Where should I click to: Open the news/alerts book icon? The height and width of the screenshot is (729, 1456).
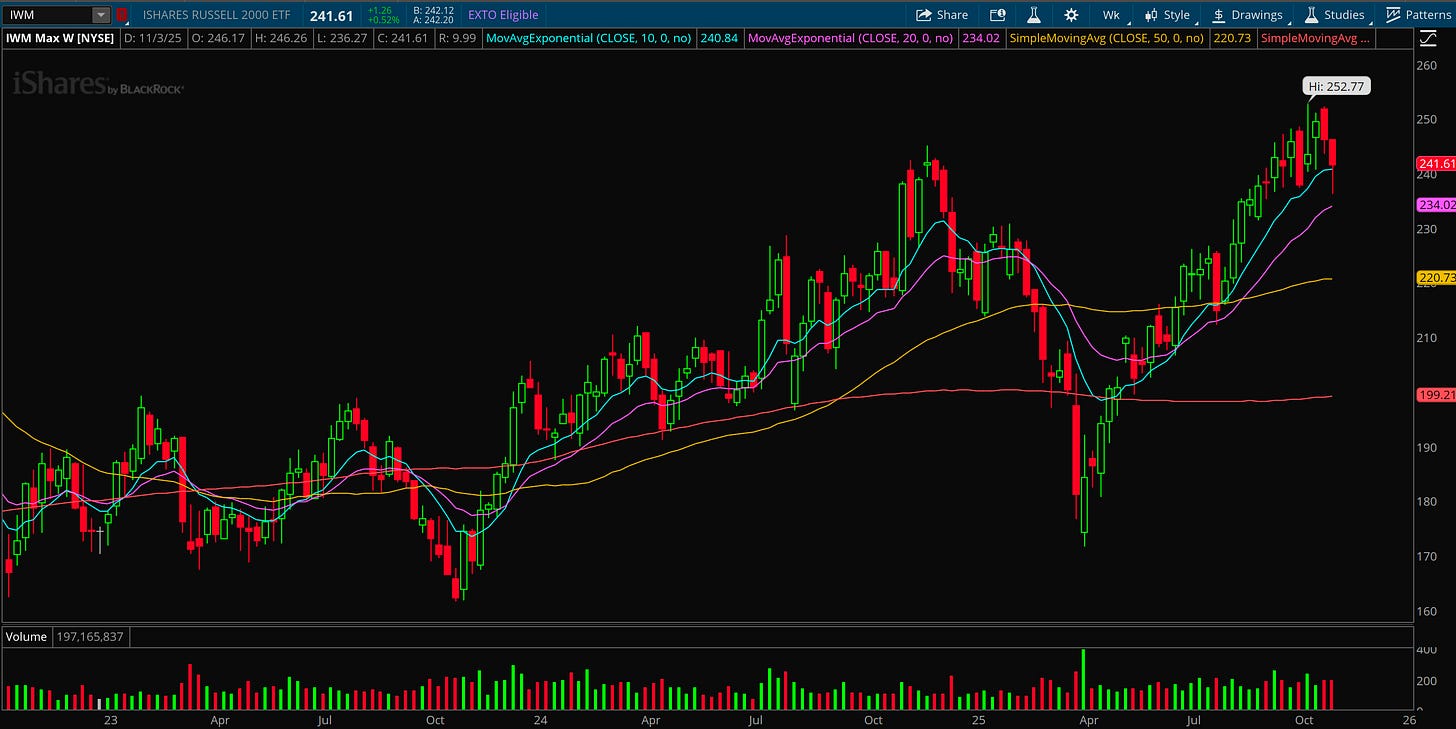997,15
